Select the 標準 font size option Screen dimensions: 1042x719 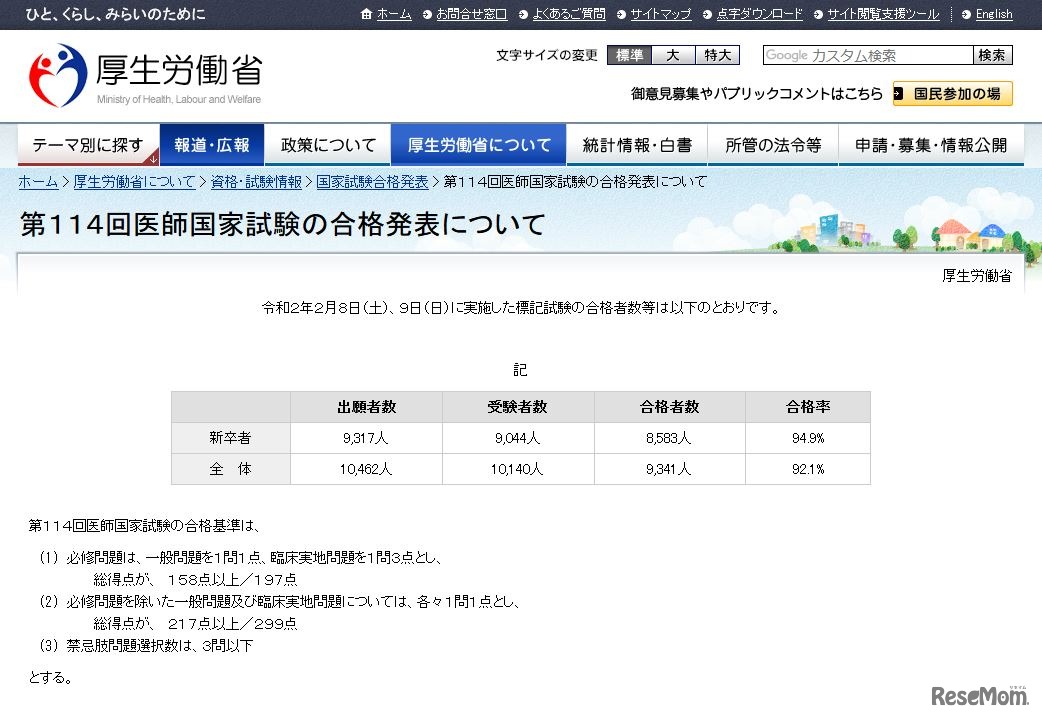pos(629,56)
